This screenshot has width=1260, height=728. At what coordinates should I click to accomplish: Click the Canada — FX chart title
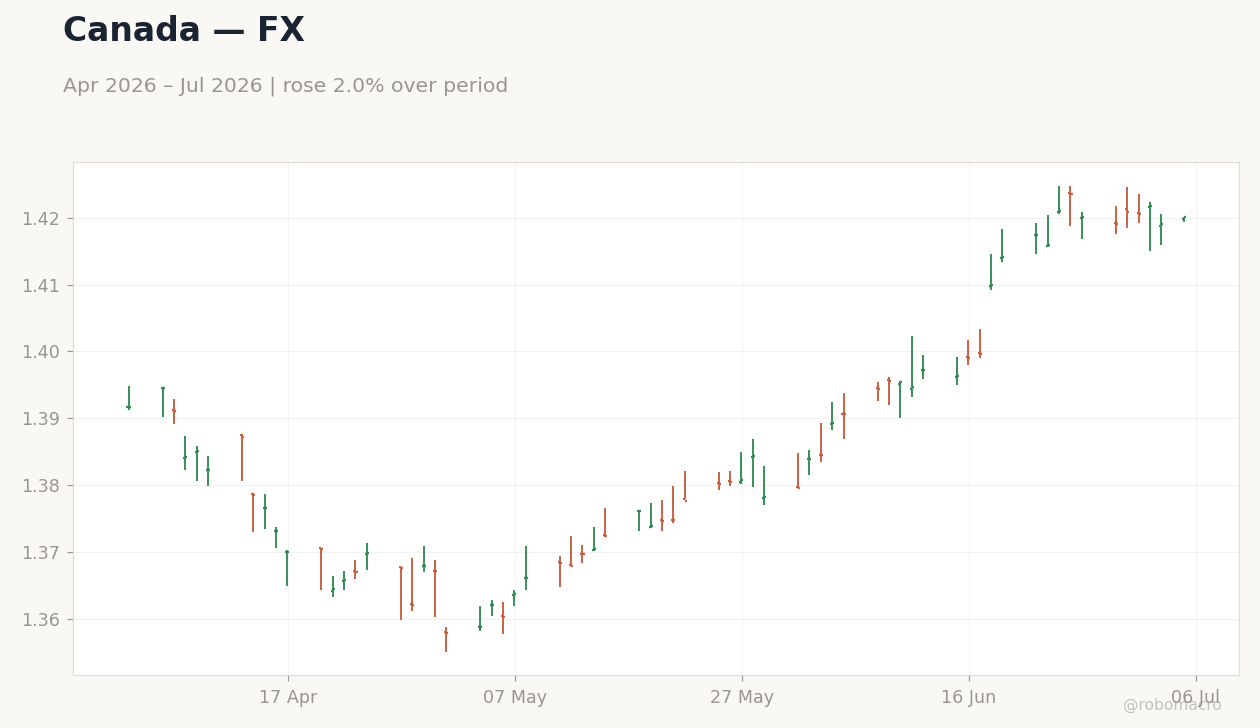183,31
